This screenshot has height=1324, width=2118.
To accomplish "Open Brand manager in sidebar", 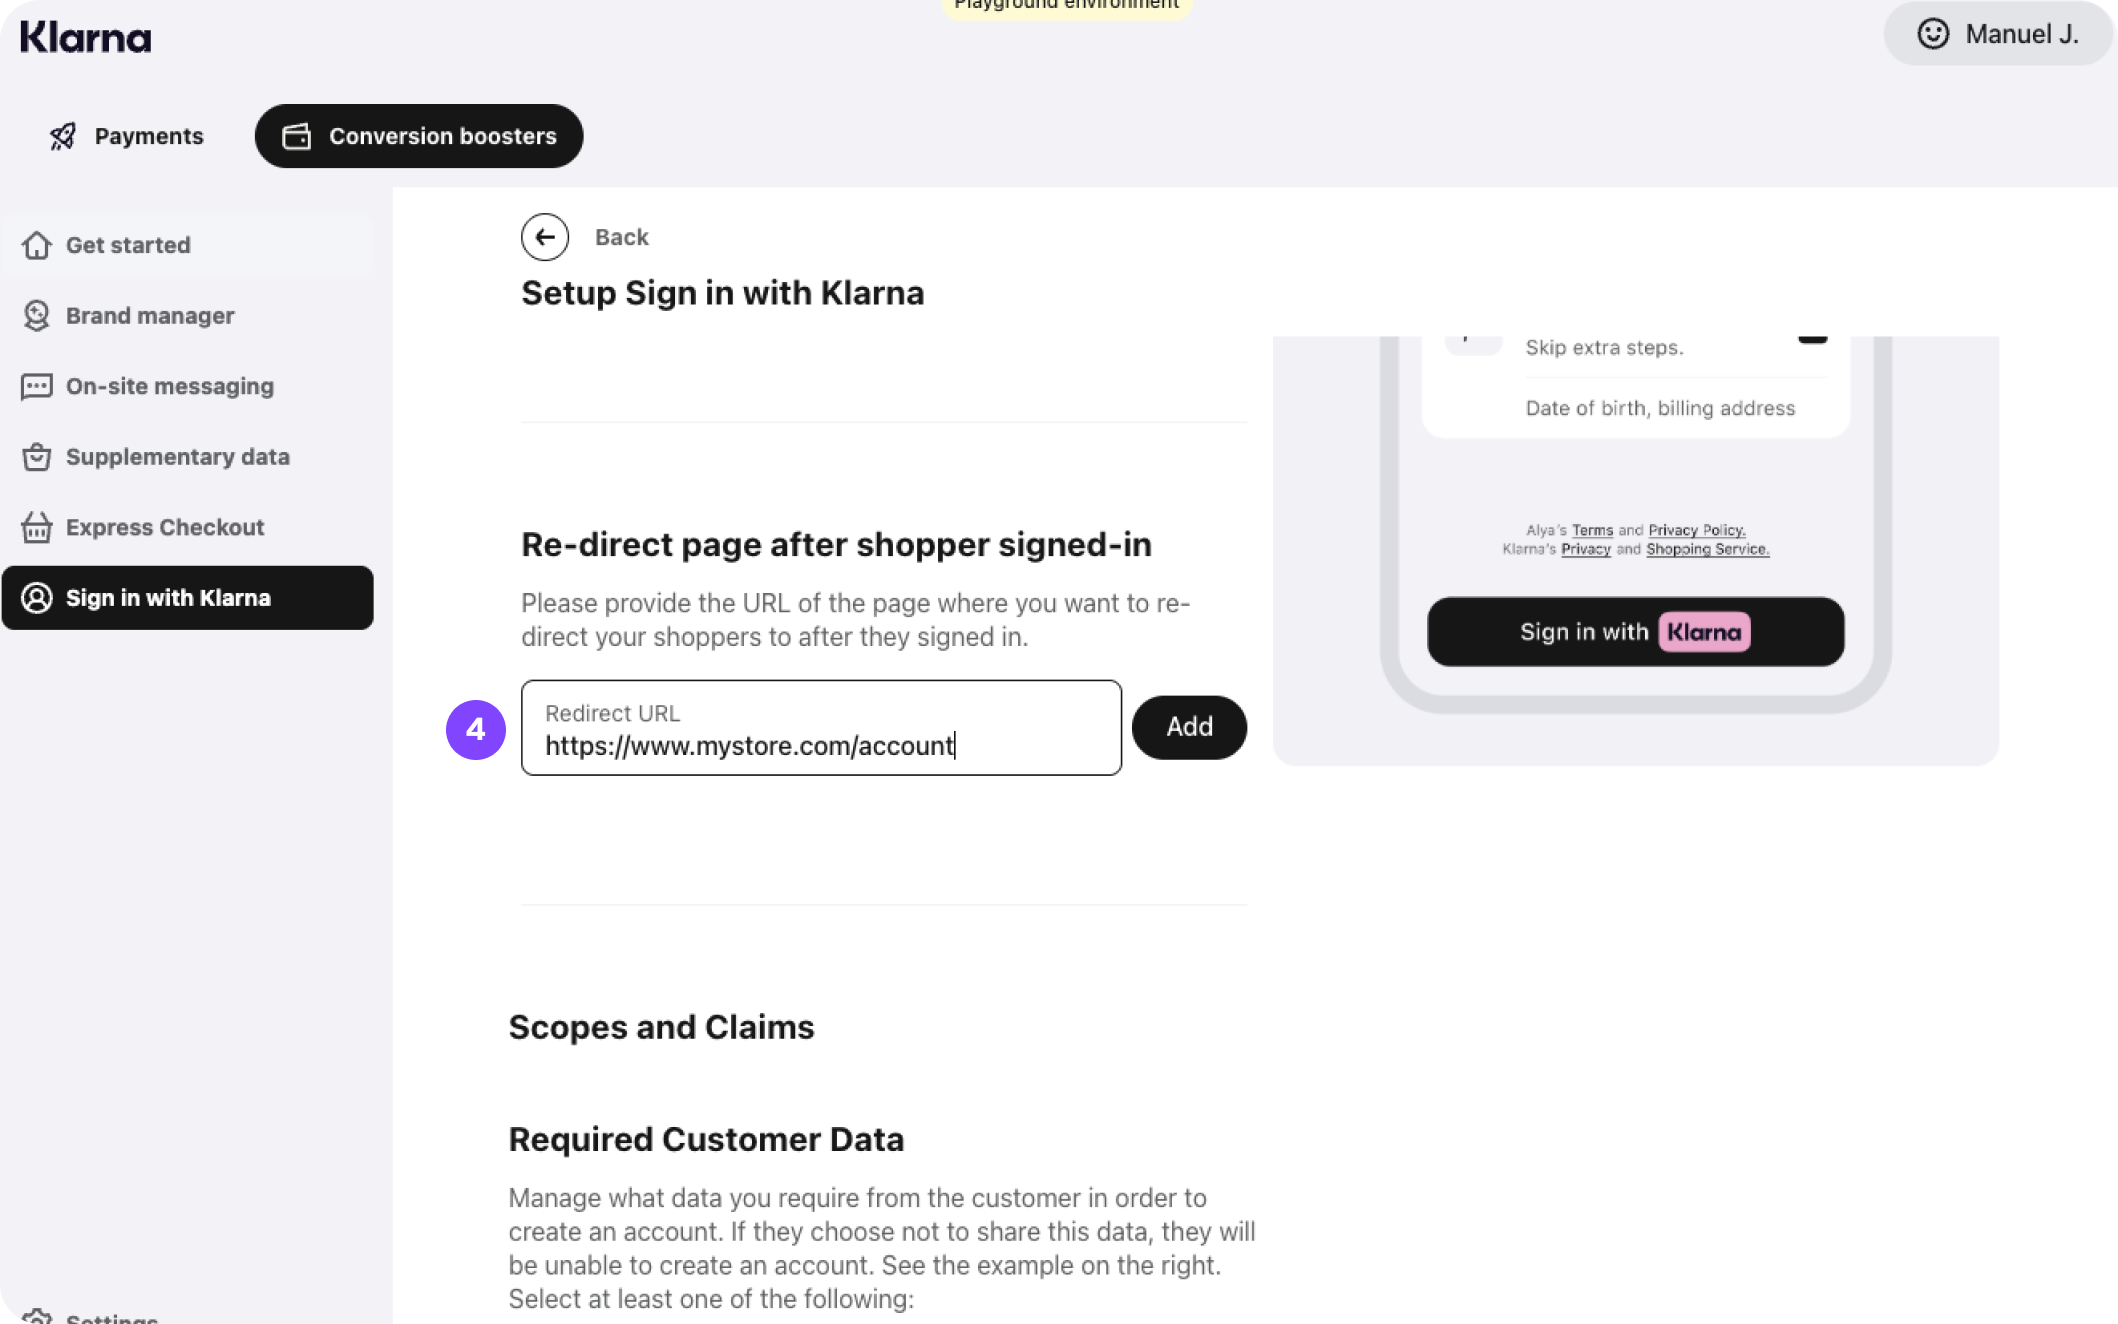I will (x=150, y=316).
